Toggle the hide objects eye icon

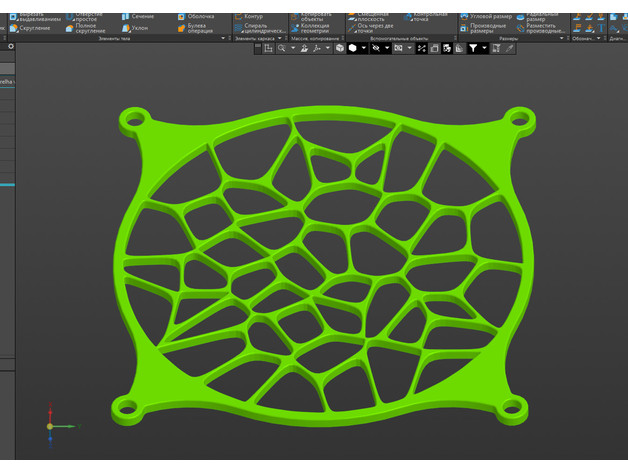click(x=376, y=48)
